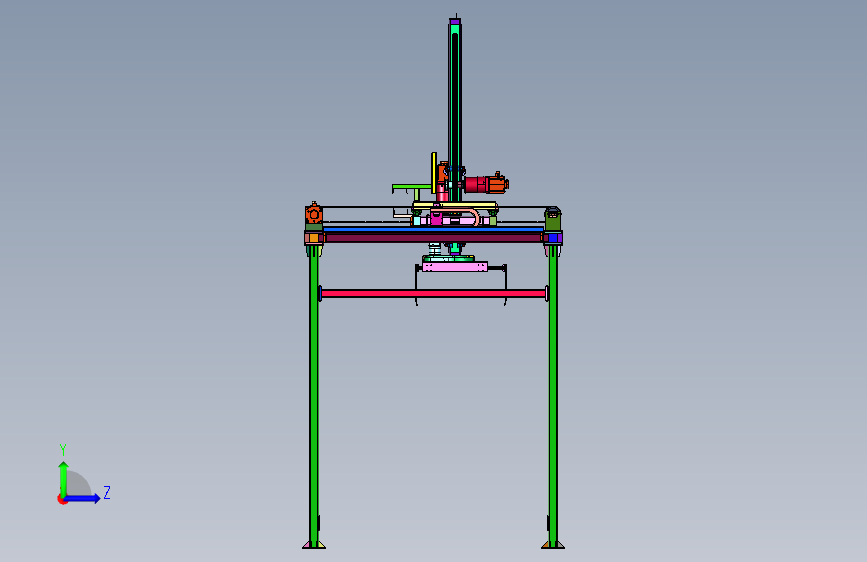Click the Z label on the axis triad
Screen dimensions: 867x562
click(x=107, y=492)
